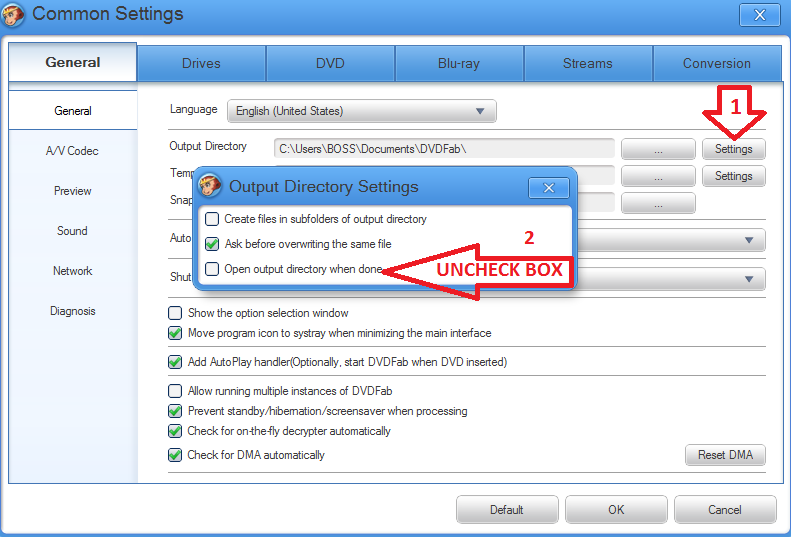Viewport: 791px width, 537px height.
Task: Toggle Open output directory when done checkbox
Action: click(212, 269)
